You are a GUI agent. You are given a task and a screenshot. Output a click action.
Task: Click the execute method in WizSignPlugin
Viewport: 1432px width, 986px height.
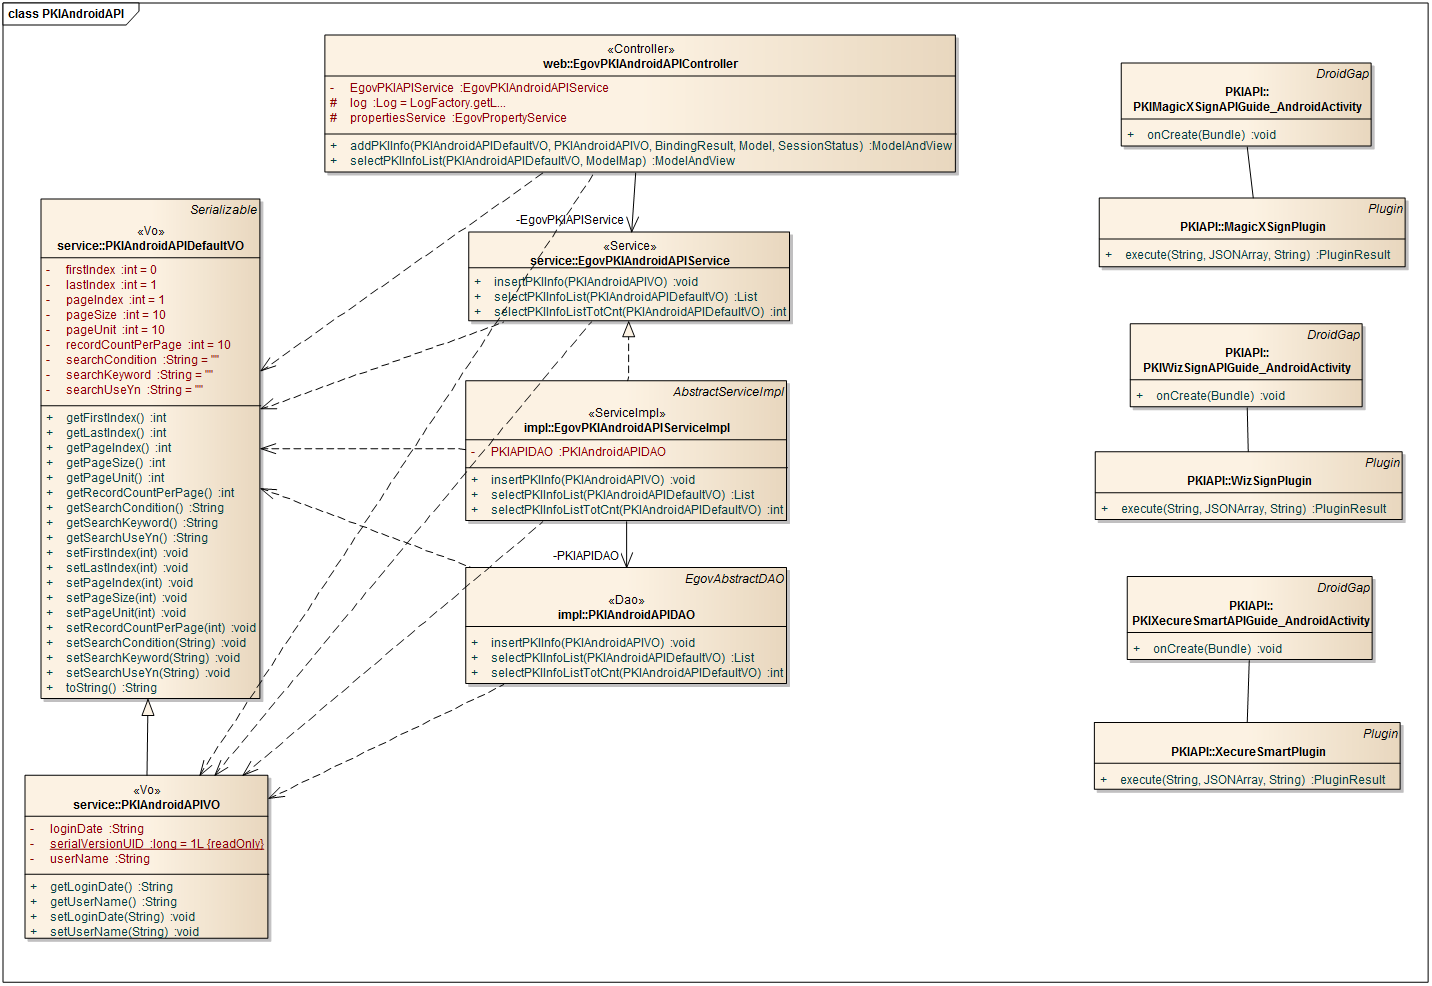pyautogui.click(x=1253, y=509)
